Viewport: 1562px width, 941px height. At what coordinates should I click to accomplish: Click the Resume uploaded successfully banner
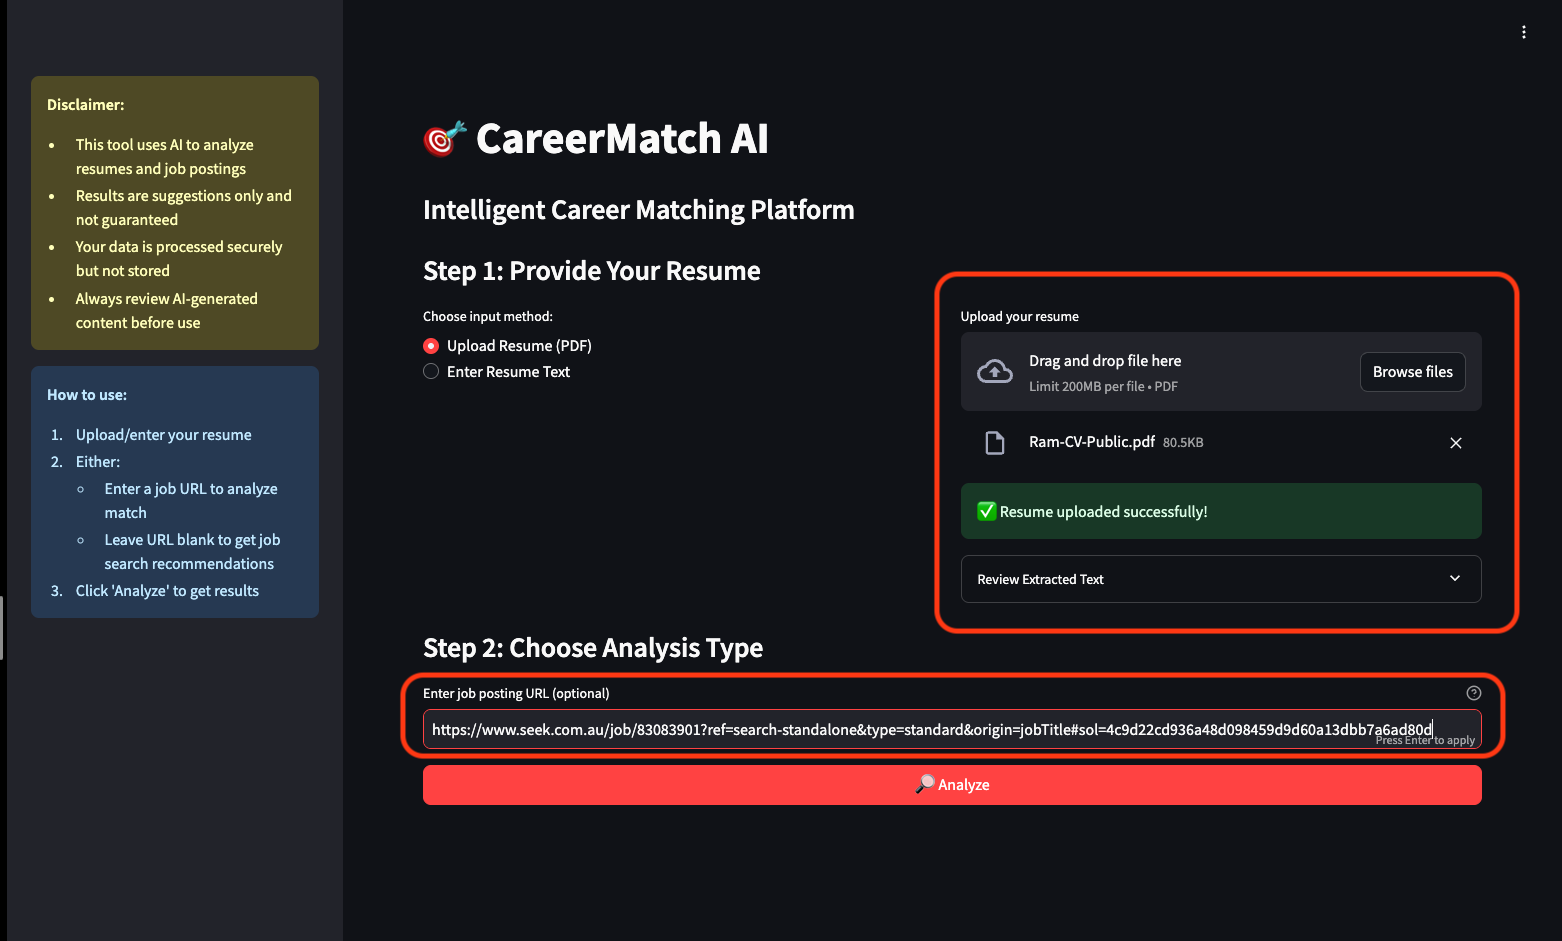[x=1220, y=511]
